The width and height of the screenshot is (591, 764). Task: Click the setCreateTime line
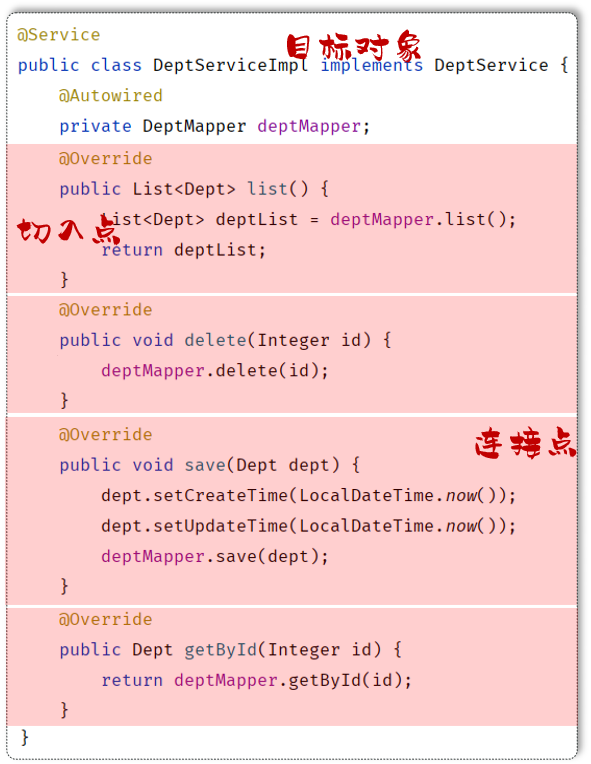308,496
